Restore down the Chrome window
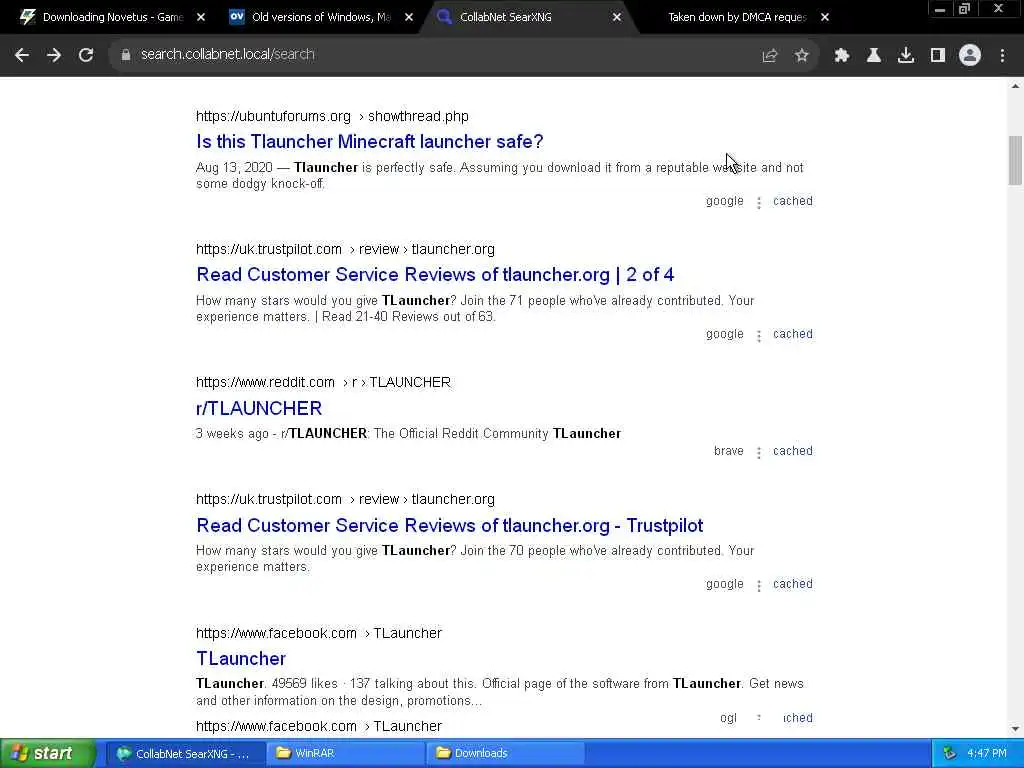This screenshot has width=1024, height=768. 964,9
